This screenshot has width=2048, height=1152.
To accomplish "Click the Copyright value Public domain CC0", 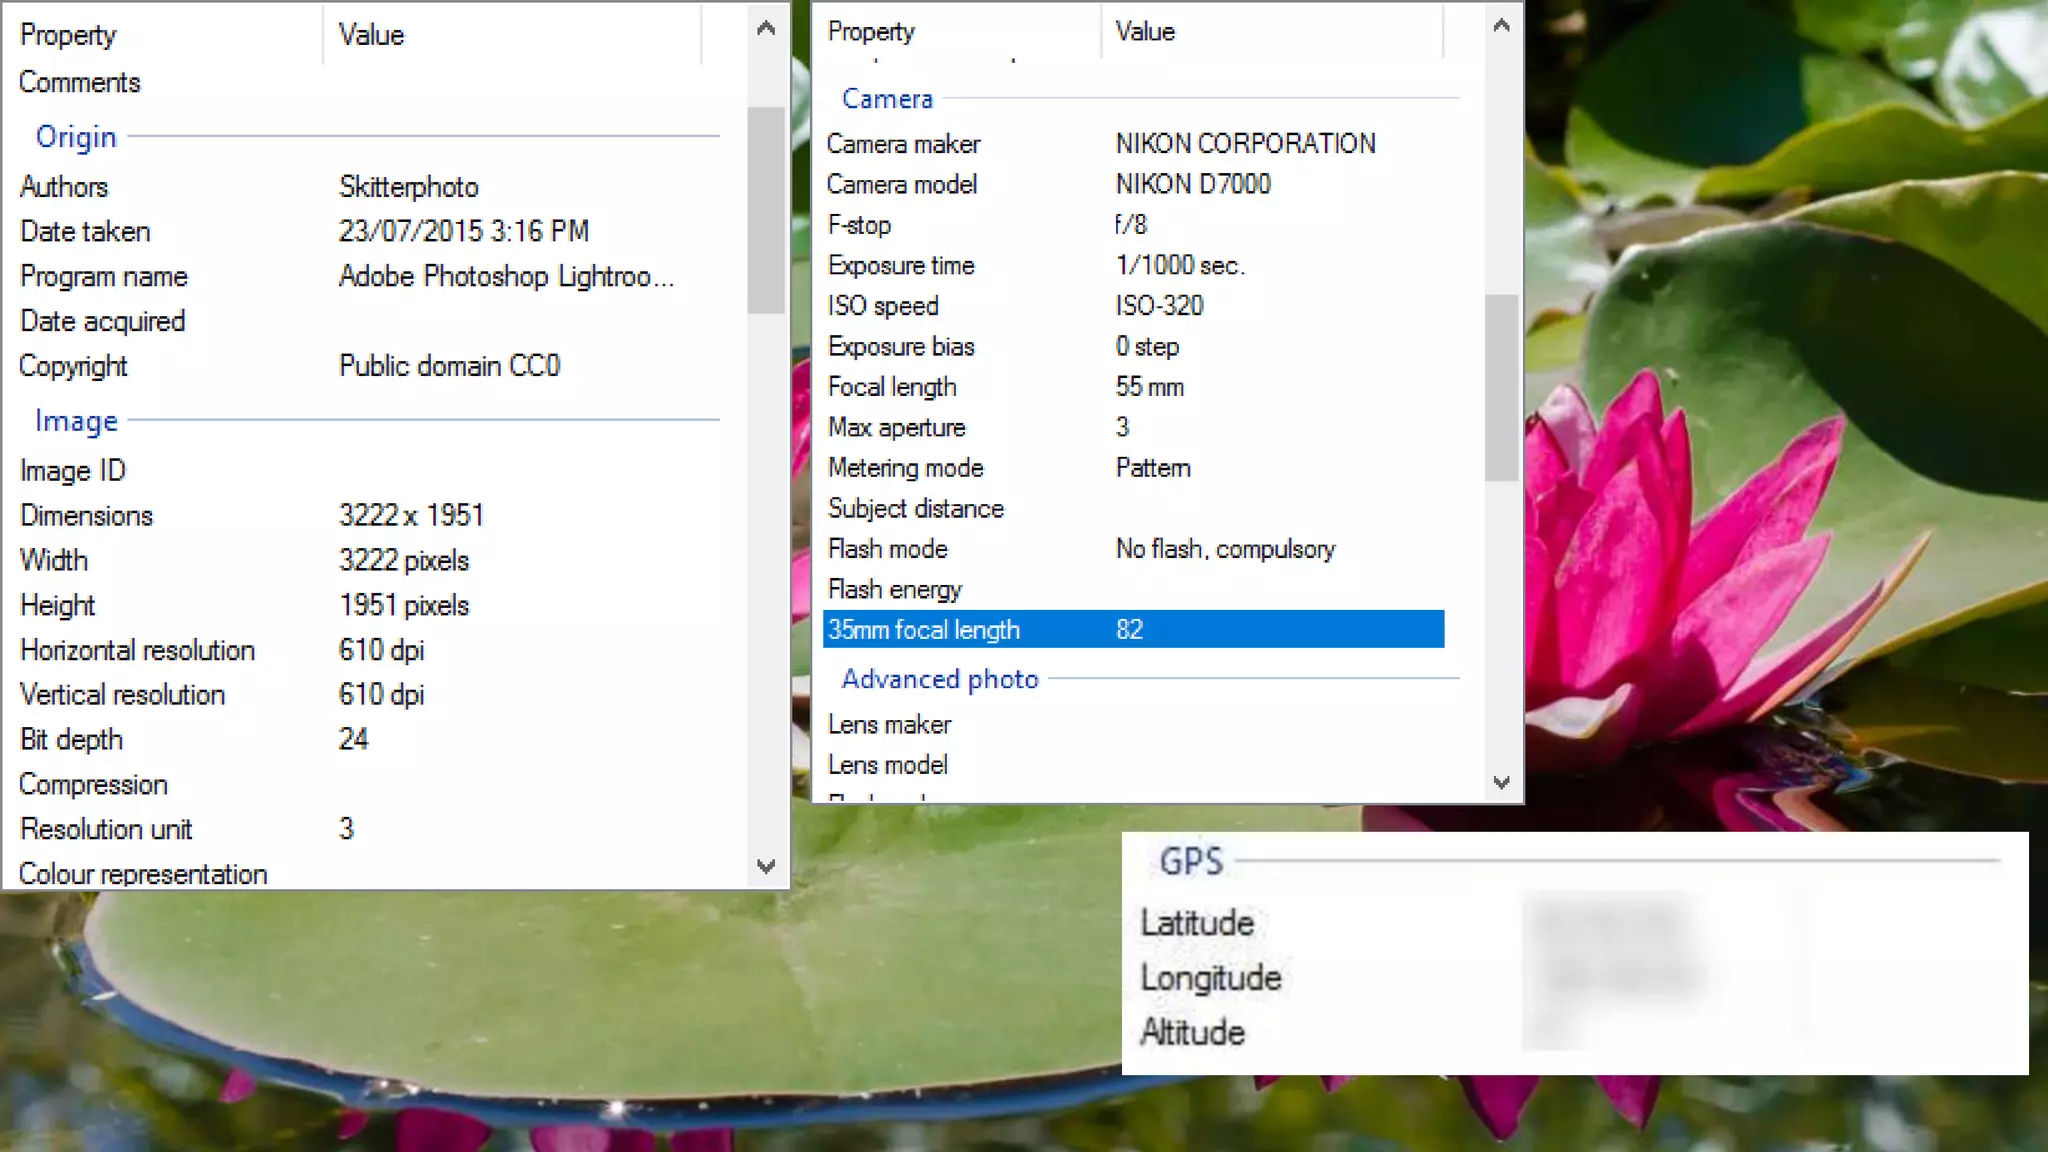I will 449,366.
